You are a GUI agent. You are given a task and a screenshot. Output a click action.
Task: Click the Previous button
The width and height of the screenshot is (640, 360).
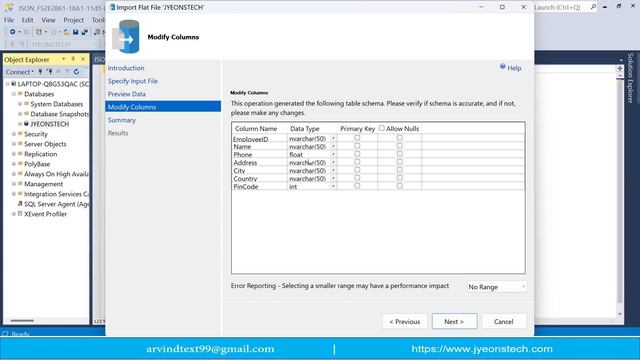pos(404,321)
